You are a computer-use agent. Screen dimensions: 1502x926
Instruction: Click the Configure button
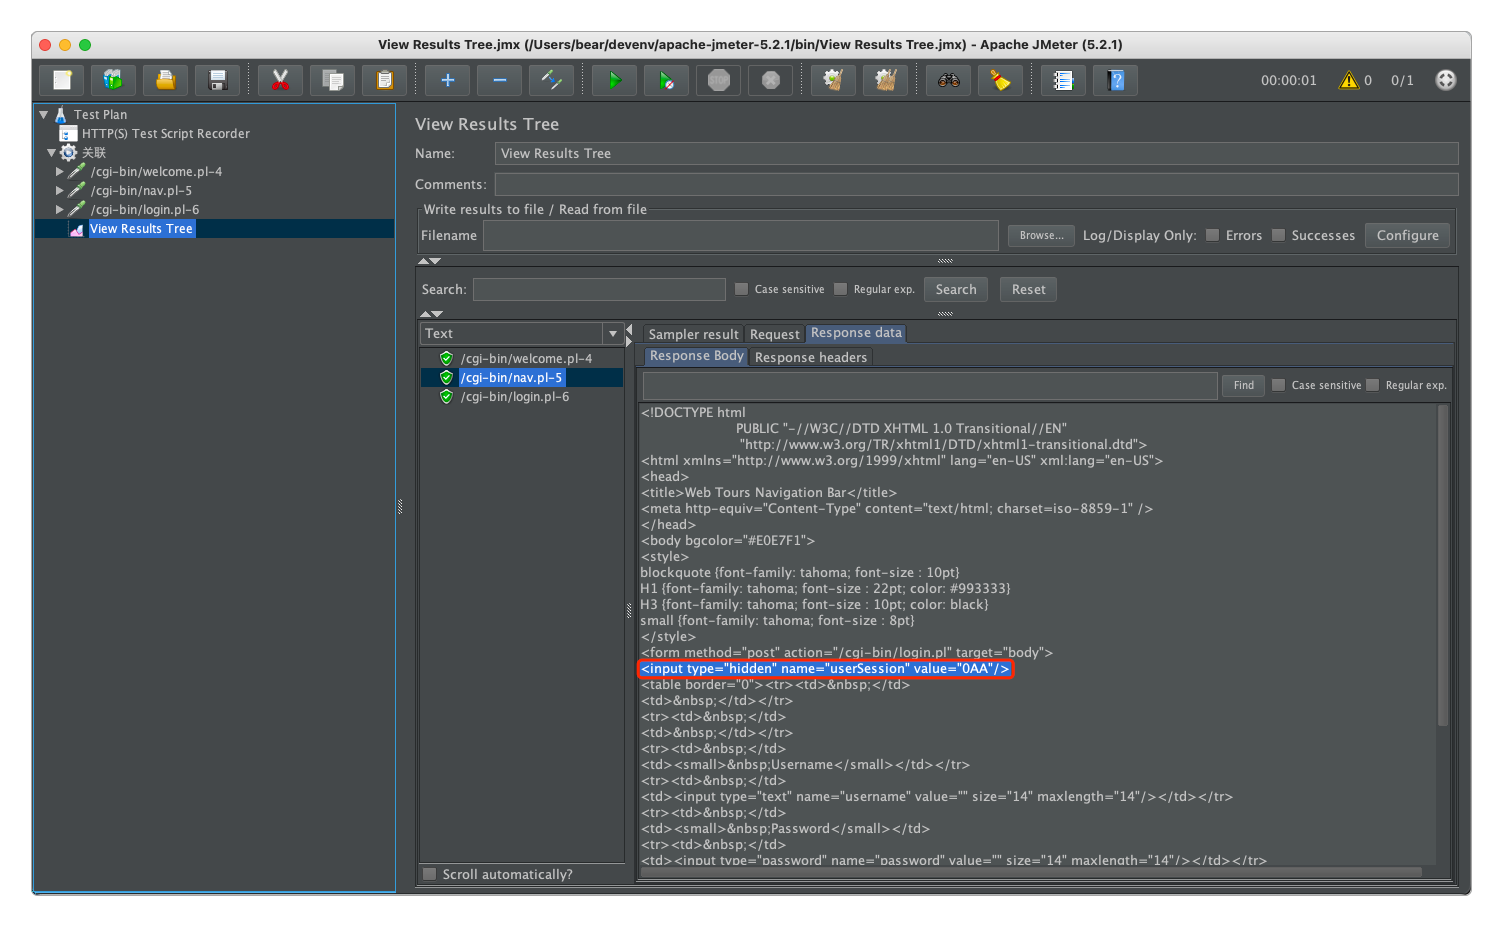pyautogui.click(x=1407, y=235)
